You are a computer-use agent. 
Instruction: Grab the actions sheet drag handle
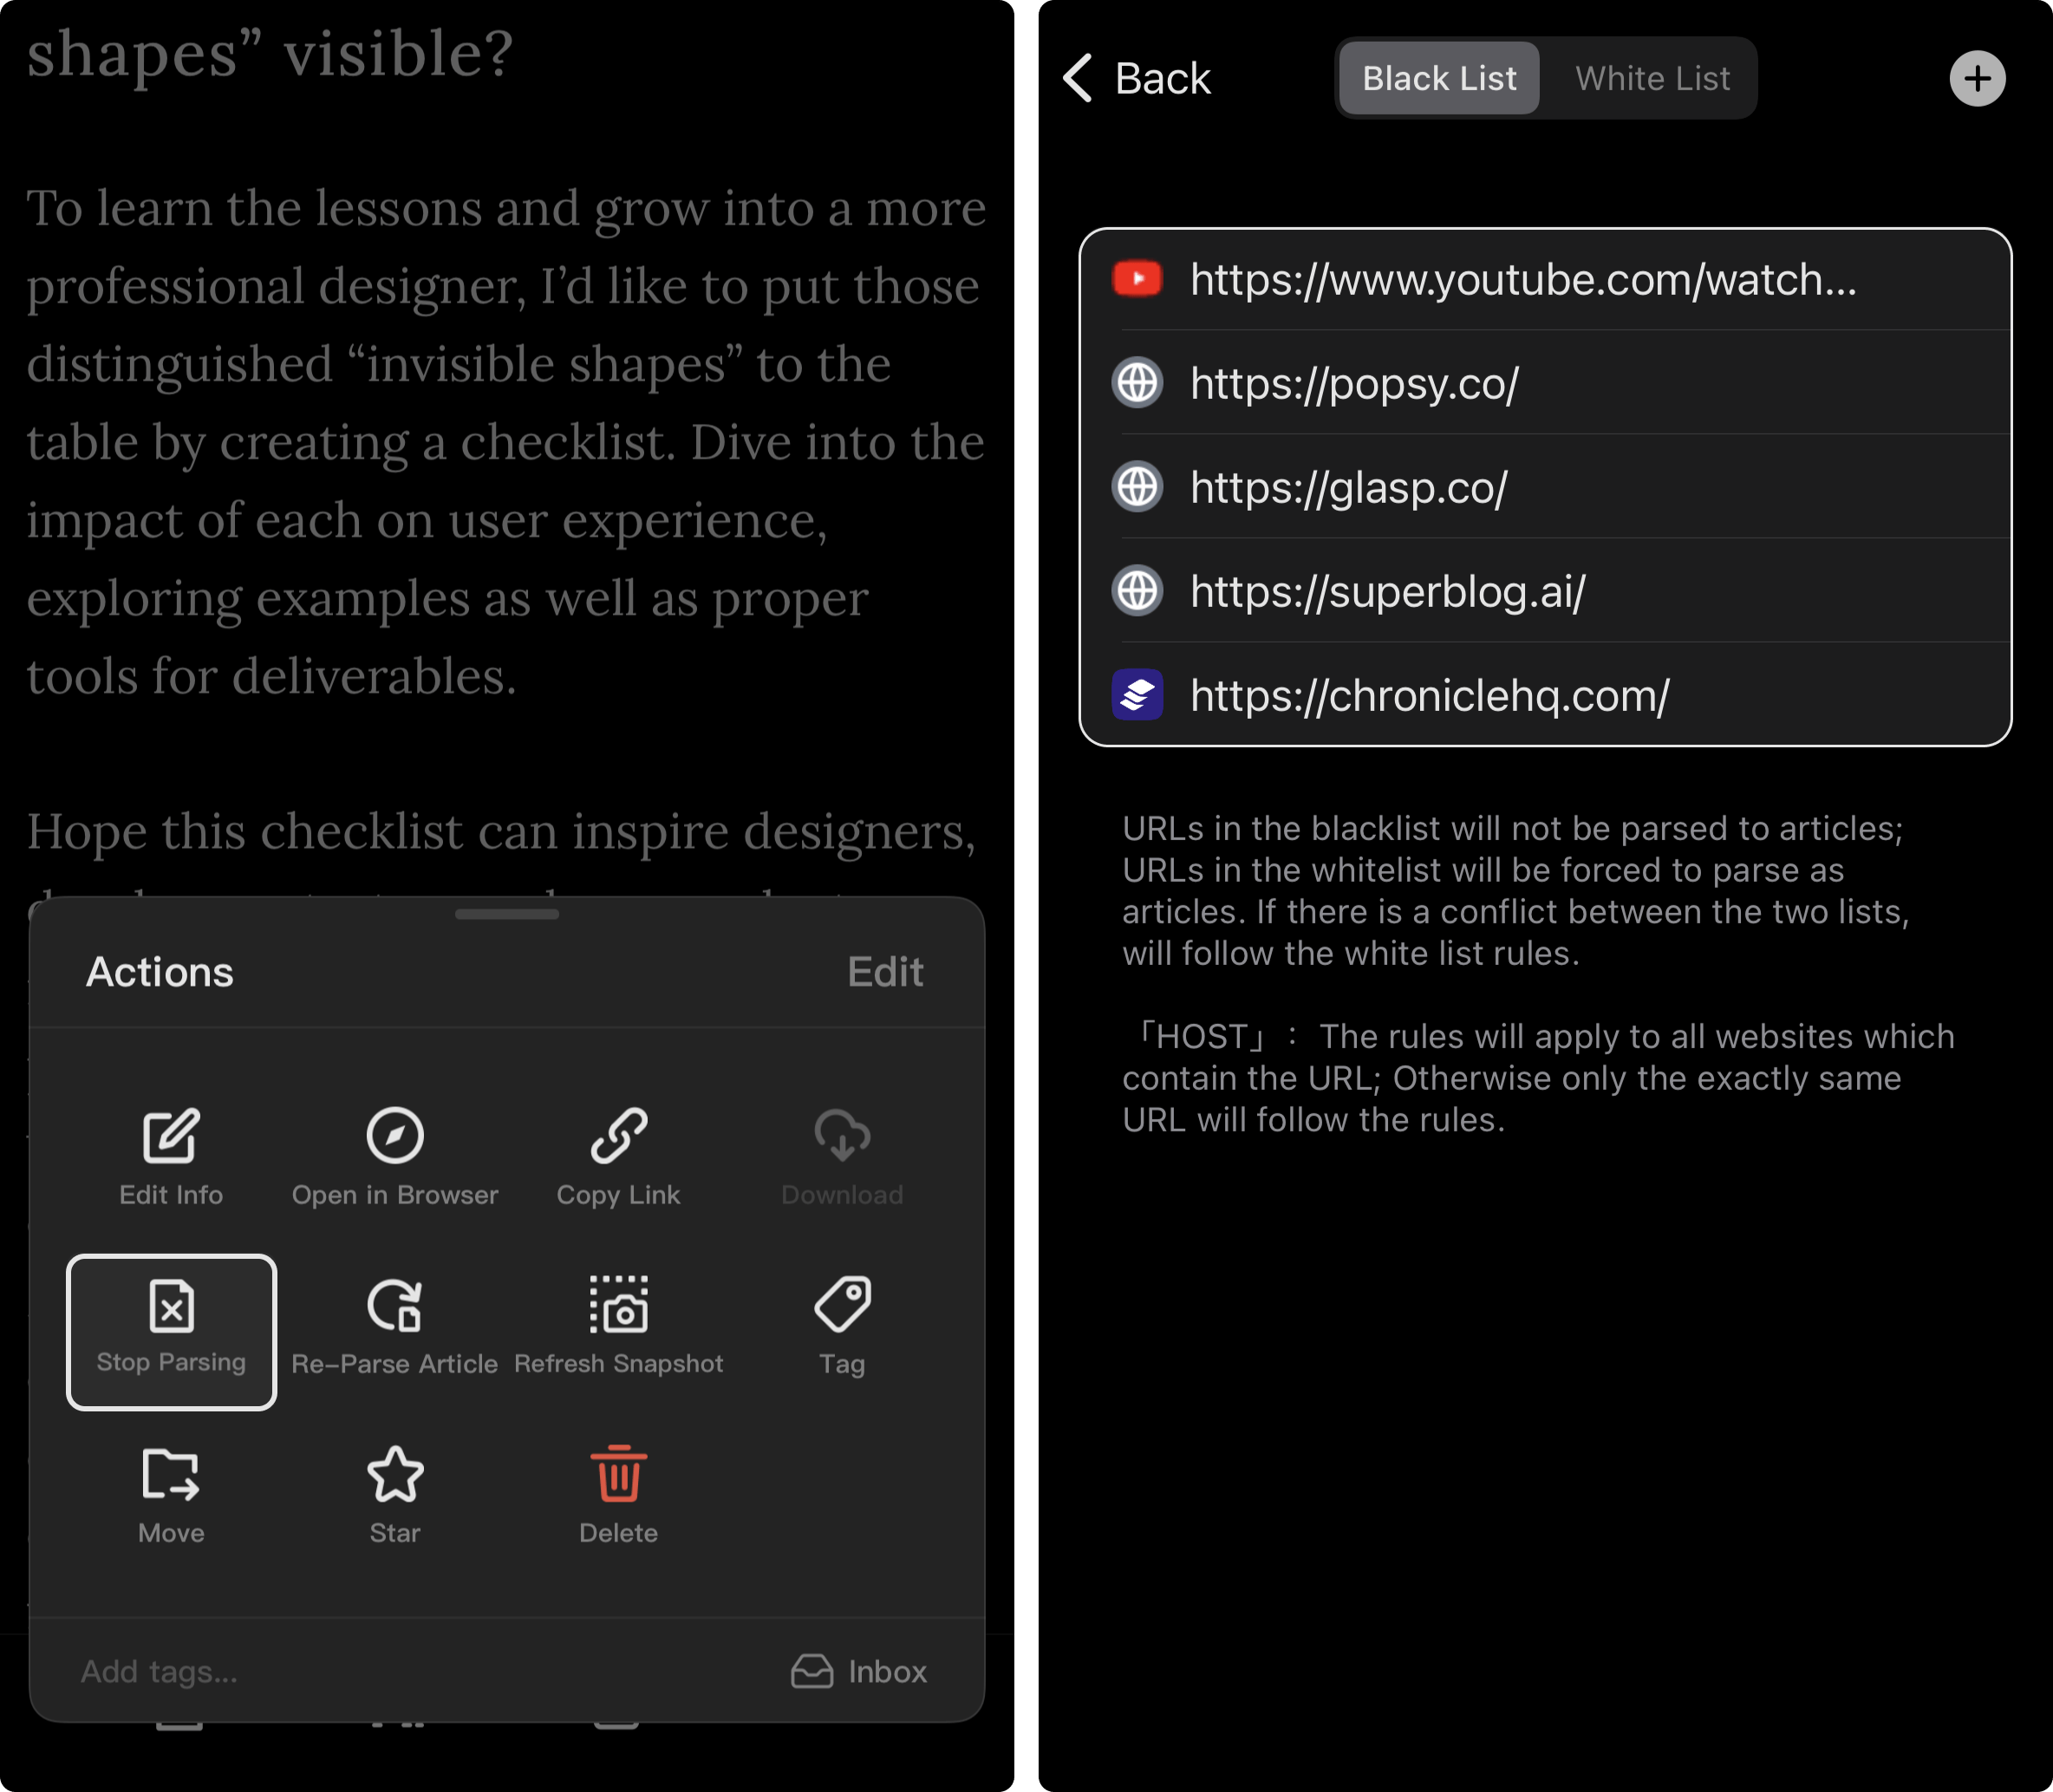507,913
